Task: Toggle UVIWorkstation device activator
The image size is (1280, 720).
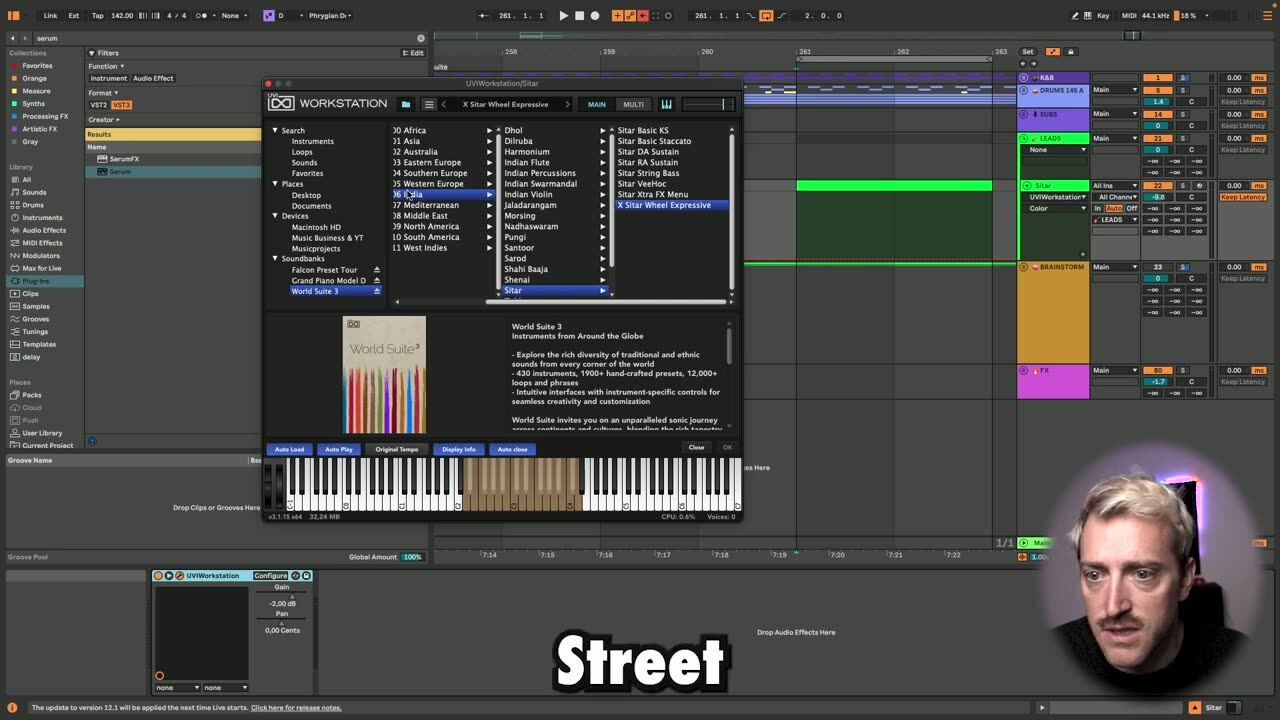Action: 158,576
